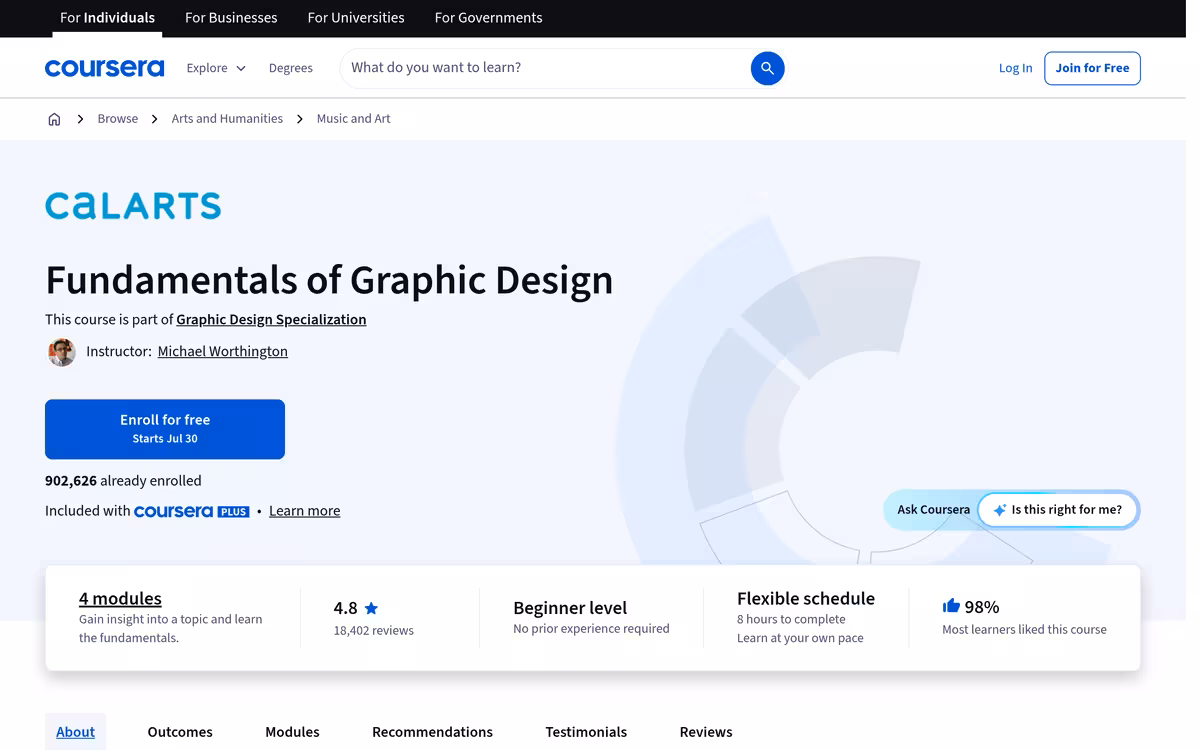Open the Graphic Design Specialization link
Image resolution: width=1200 pixels, height=750 pixels.
click(271, 320)
